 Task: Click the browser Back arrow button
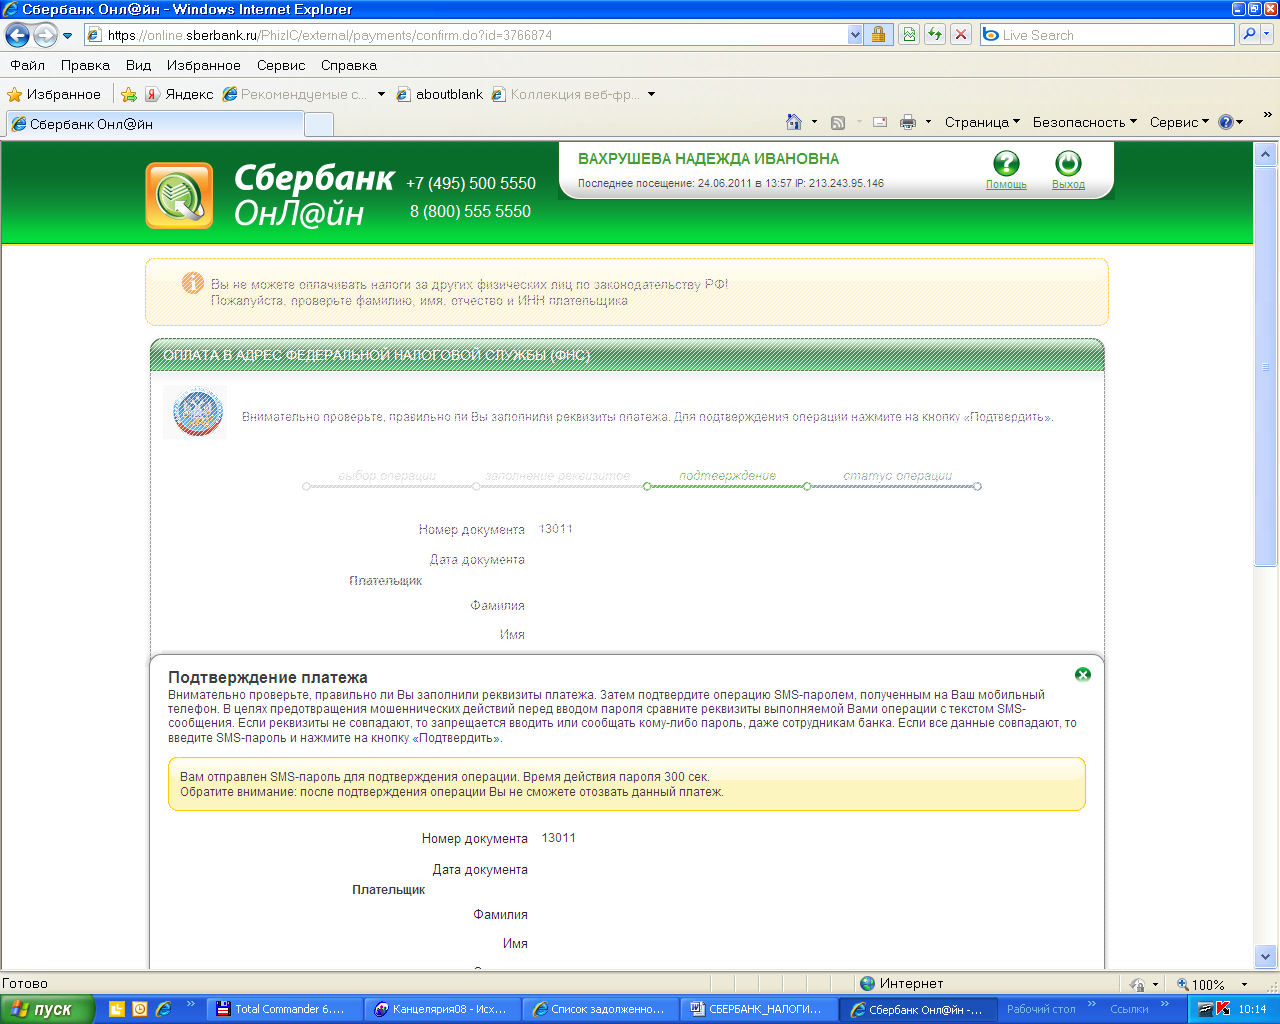(x=17, y=36)
